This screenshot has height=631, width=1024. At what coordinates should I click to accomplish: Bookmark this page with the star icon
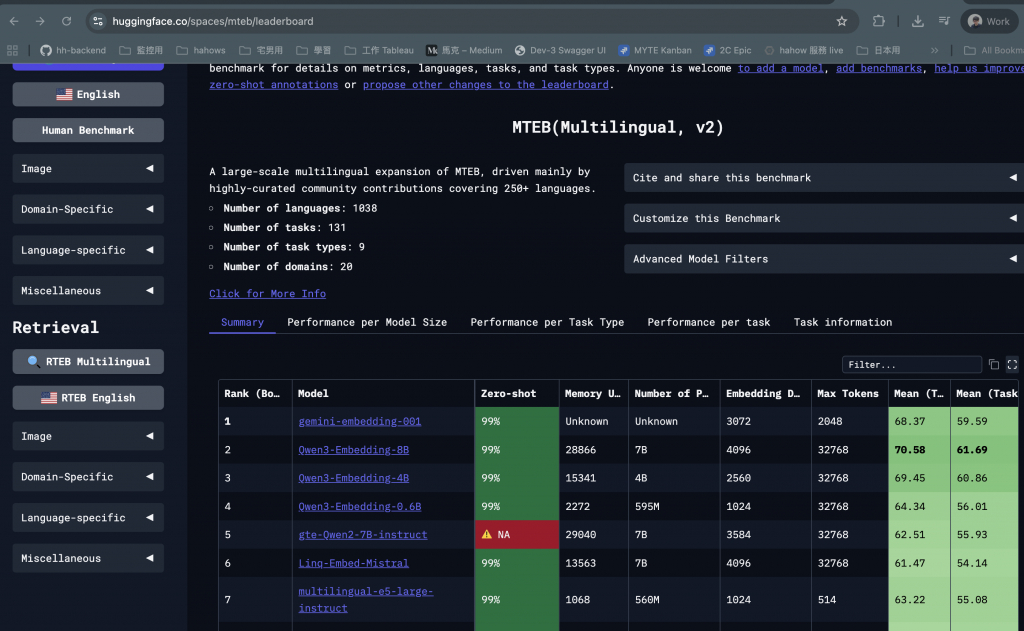(842, 21)
